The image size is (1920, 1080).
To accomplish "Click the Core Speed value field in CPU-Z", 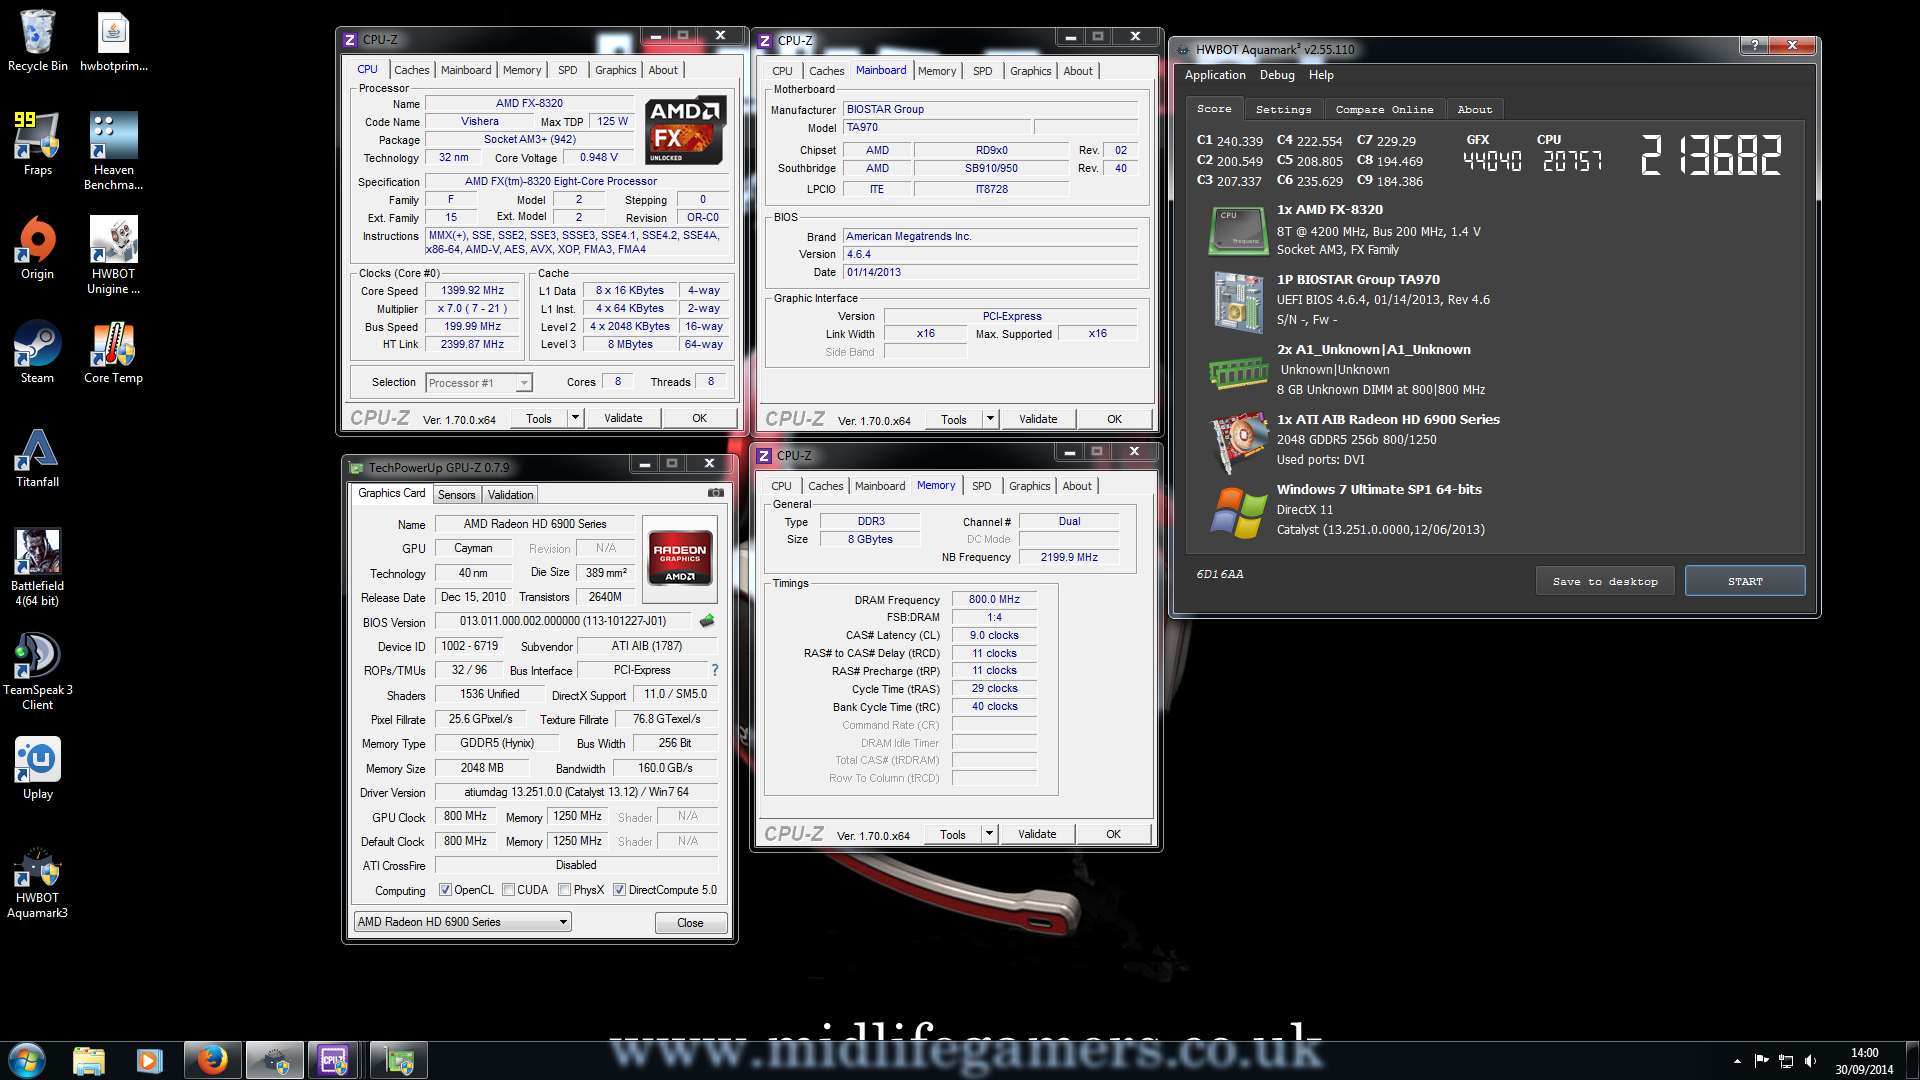I will coord(473,291).
